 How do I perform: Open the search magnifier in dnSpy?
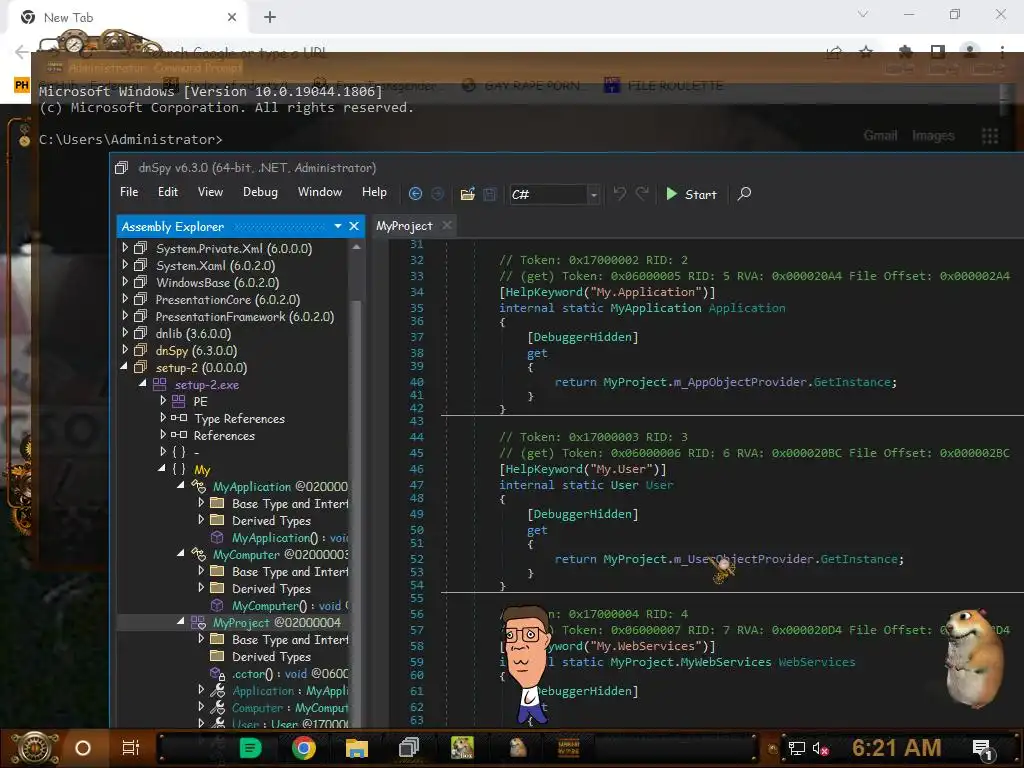(x=744, y=194)
